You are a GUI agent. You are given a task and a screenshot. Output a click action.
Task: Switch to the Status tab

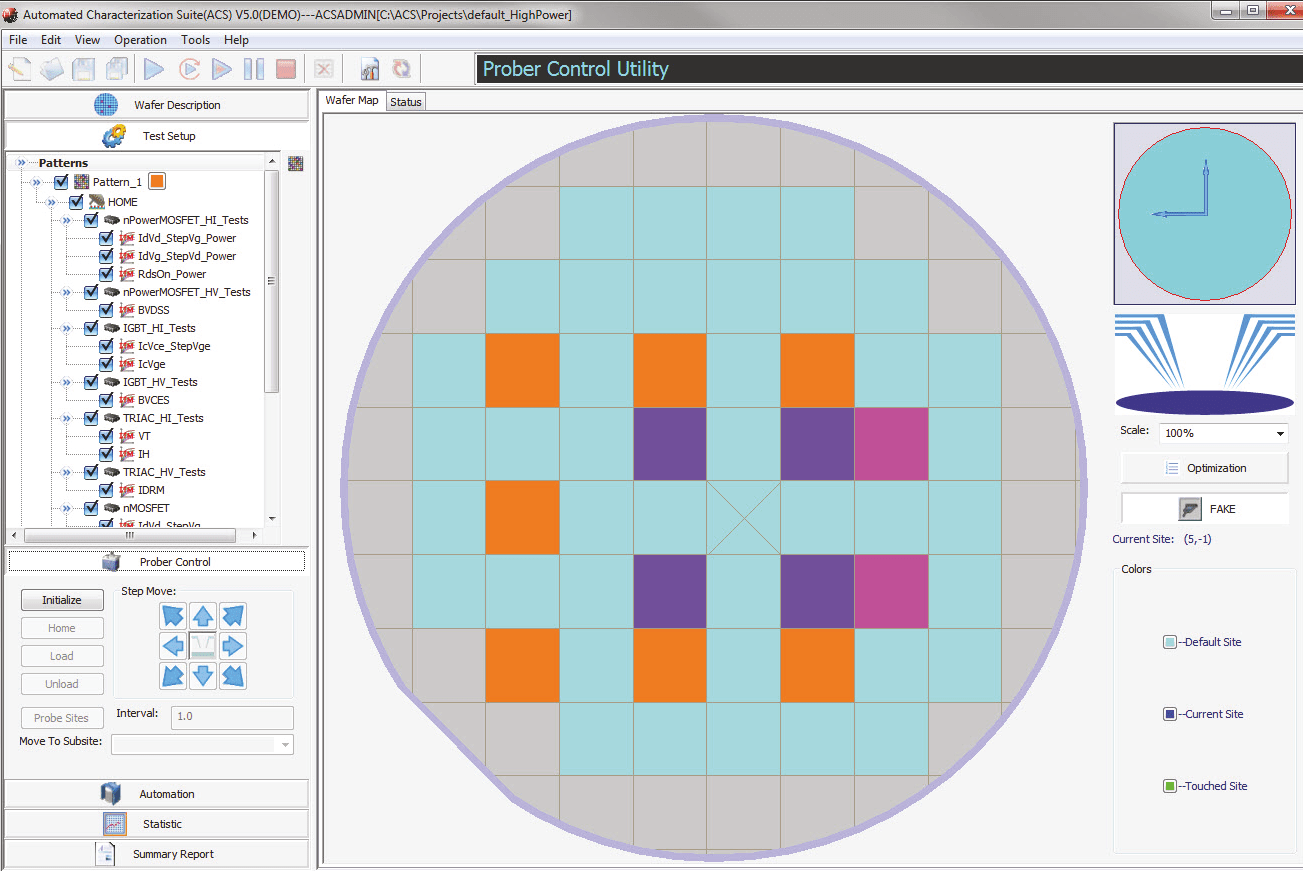coord(406,102)
